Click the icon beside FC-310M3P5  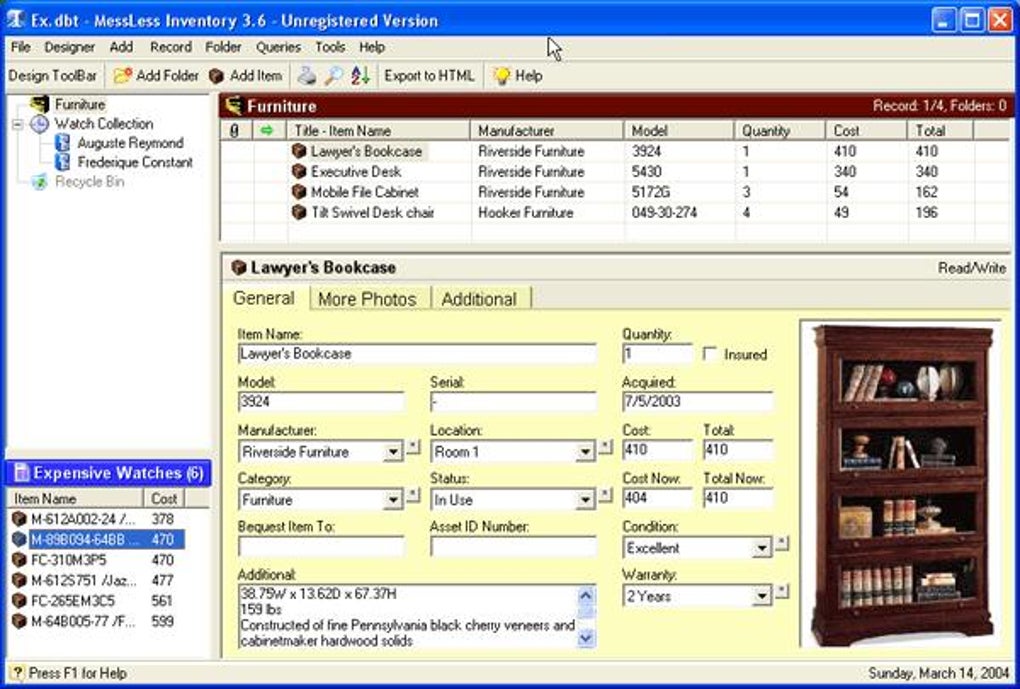coord(20,560)
